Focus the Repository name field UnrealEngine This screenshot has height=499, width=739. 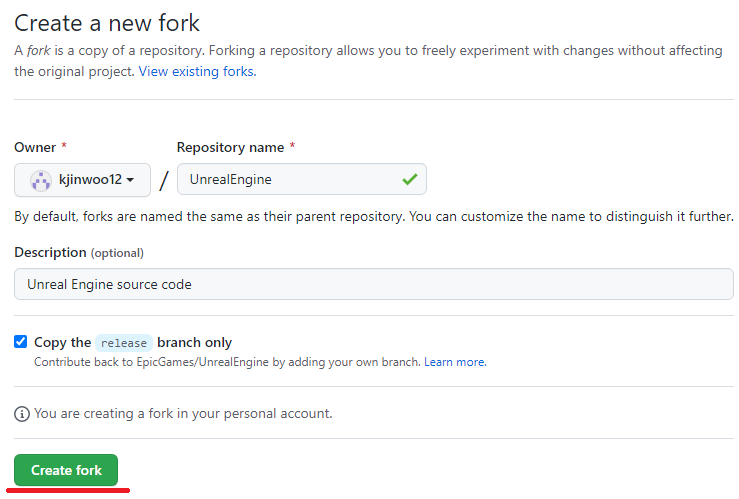point(302,179)
